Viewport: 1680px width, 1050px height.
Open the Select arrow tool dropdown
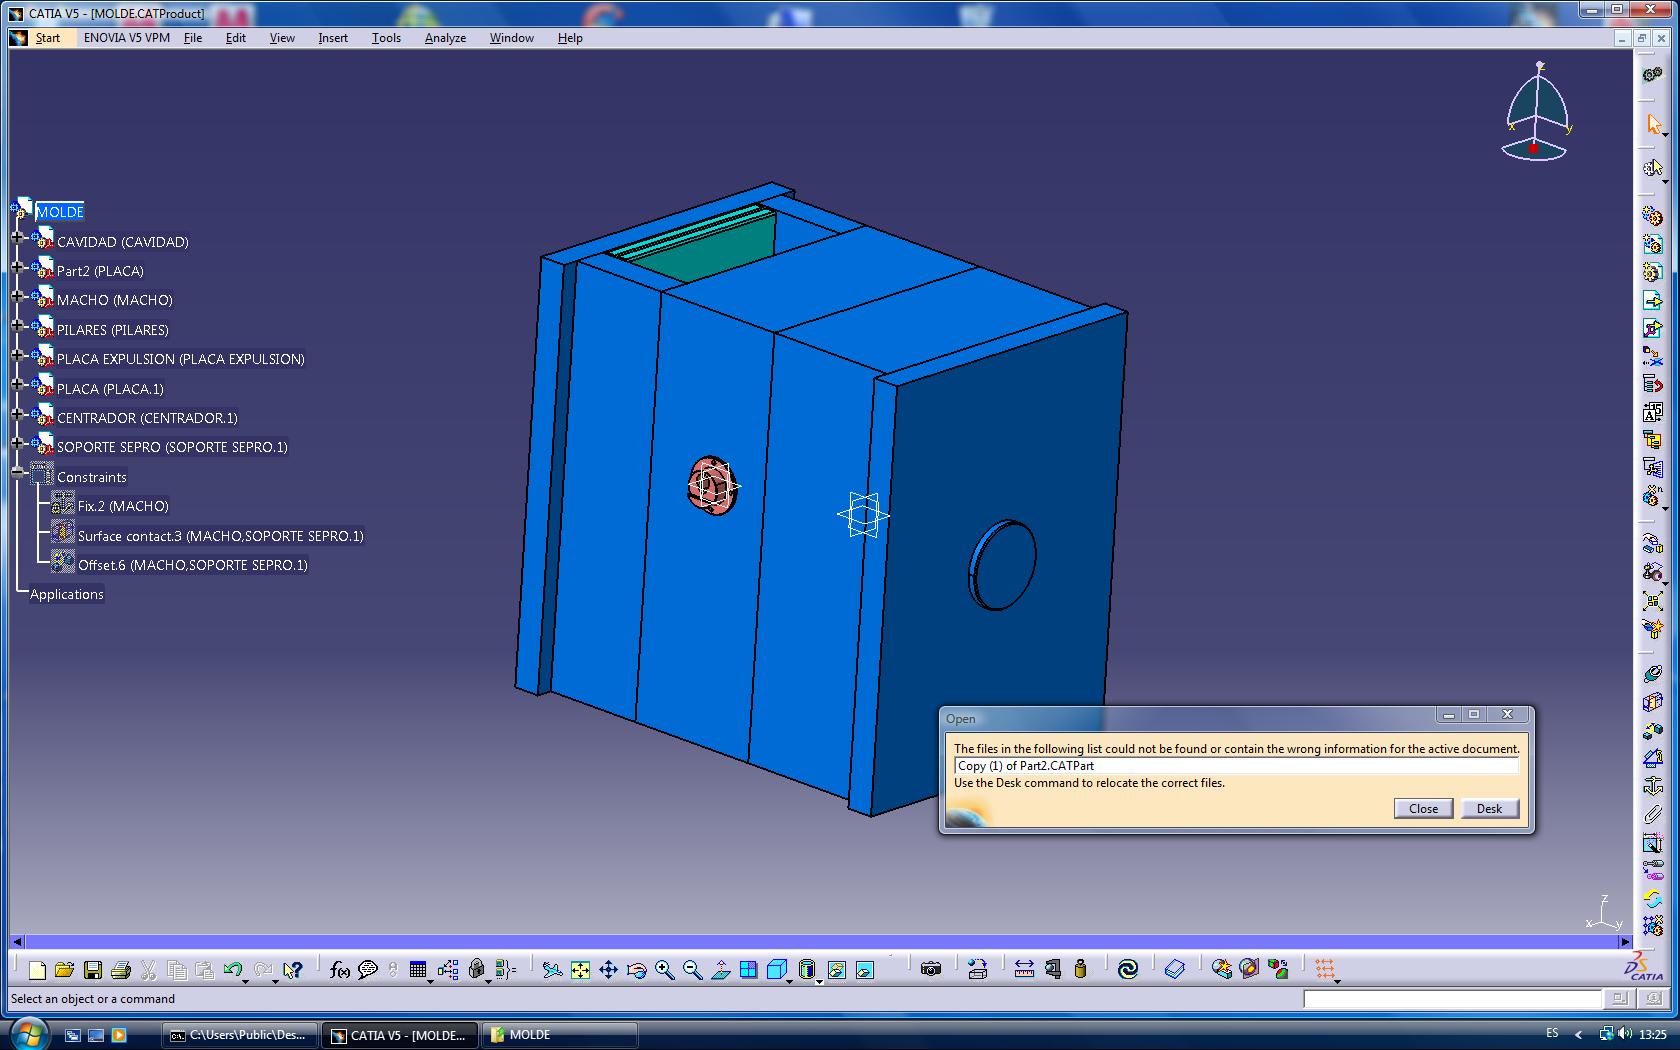(x=1665, y=136)
